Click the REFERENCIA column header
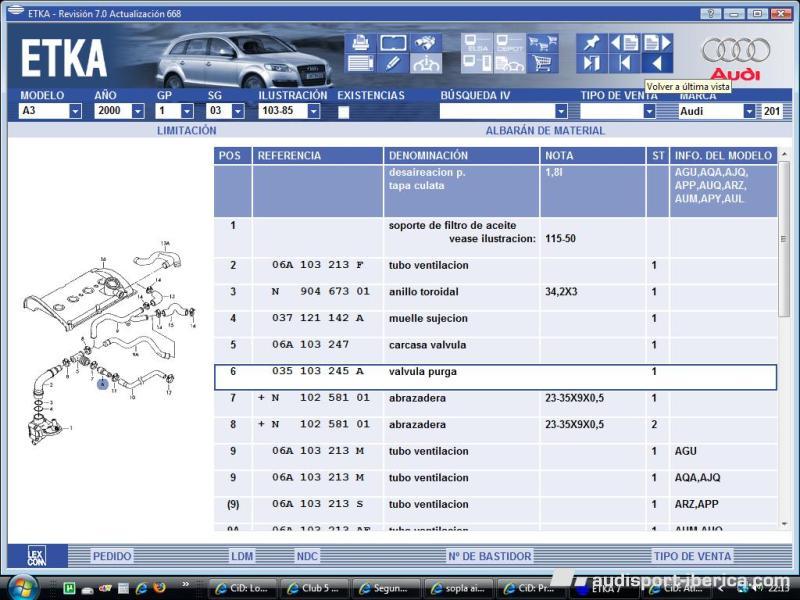Viewport: 800px width, 600px height. tap(317, 156)
